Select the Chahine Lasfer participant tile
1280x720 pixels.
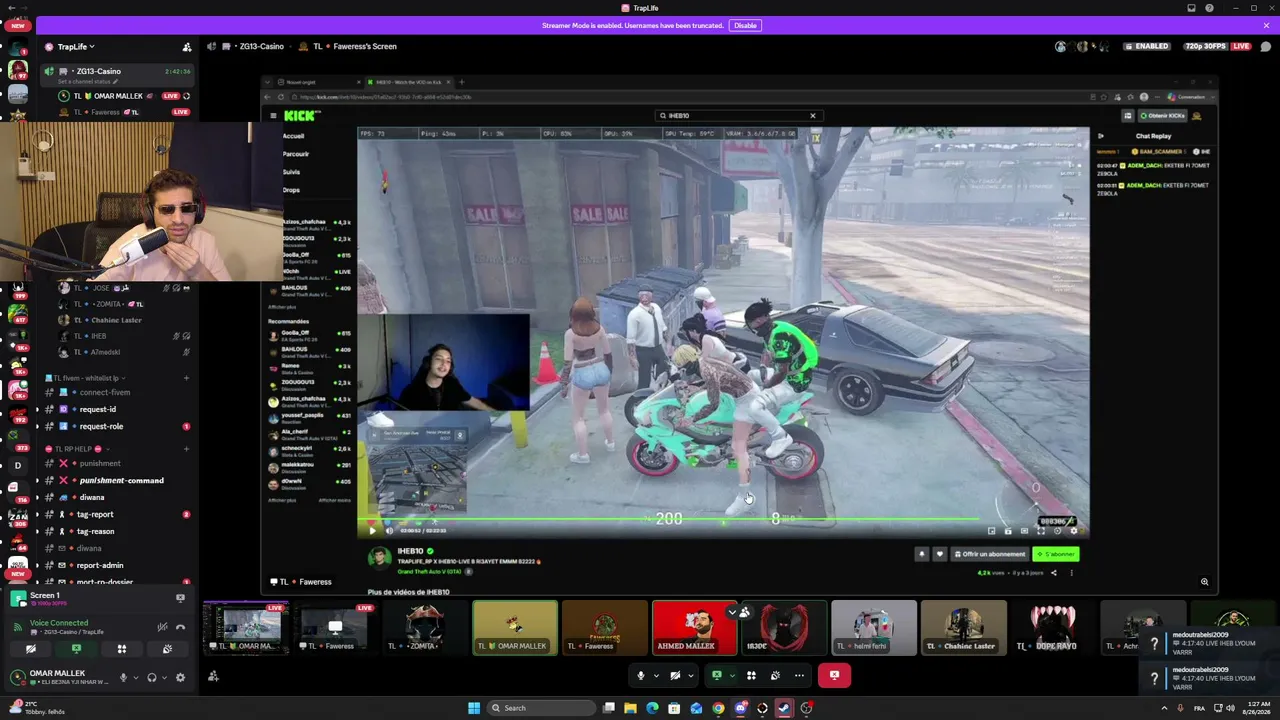[963, 628]
